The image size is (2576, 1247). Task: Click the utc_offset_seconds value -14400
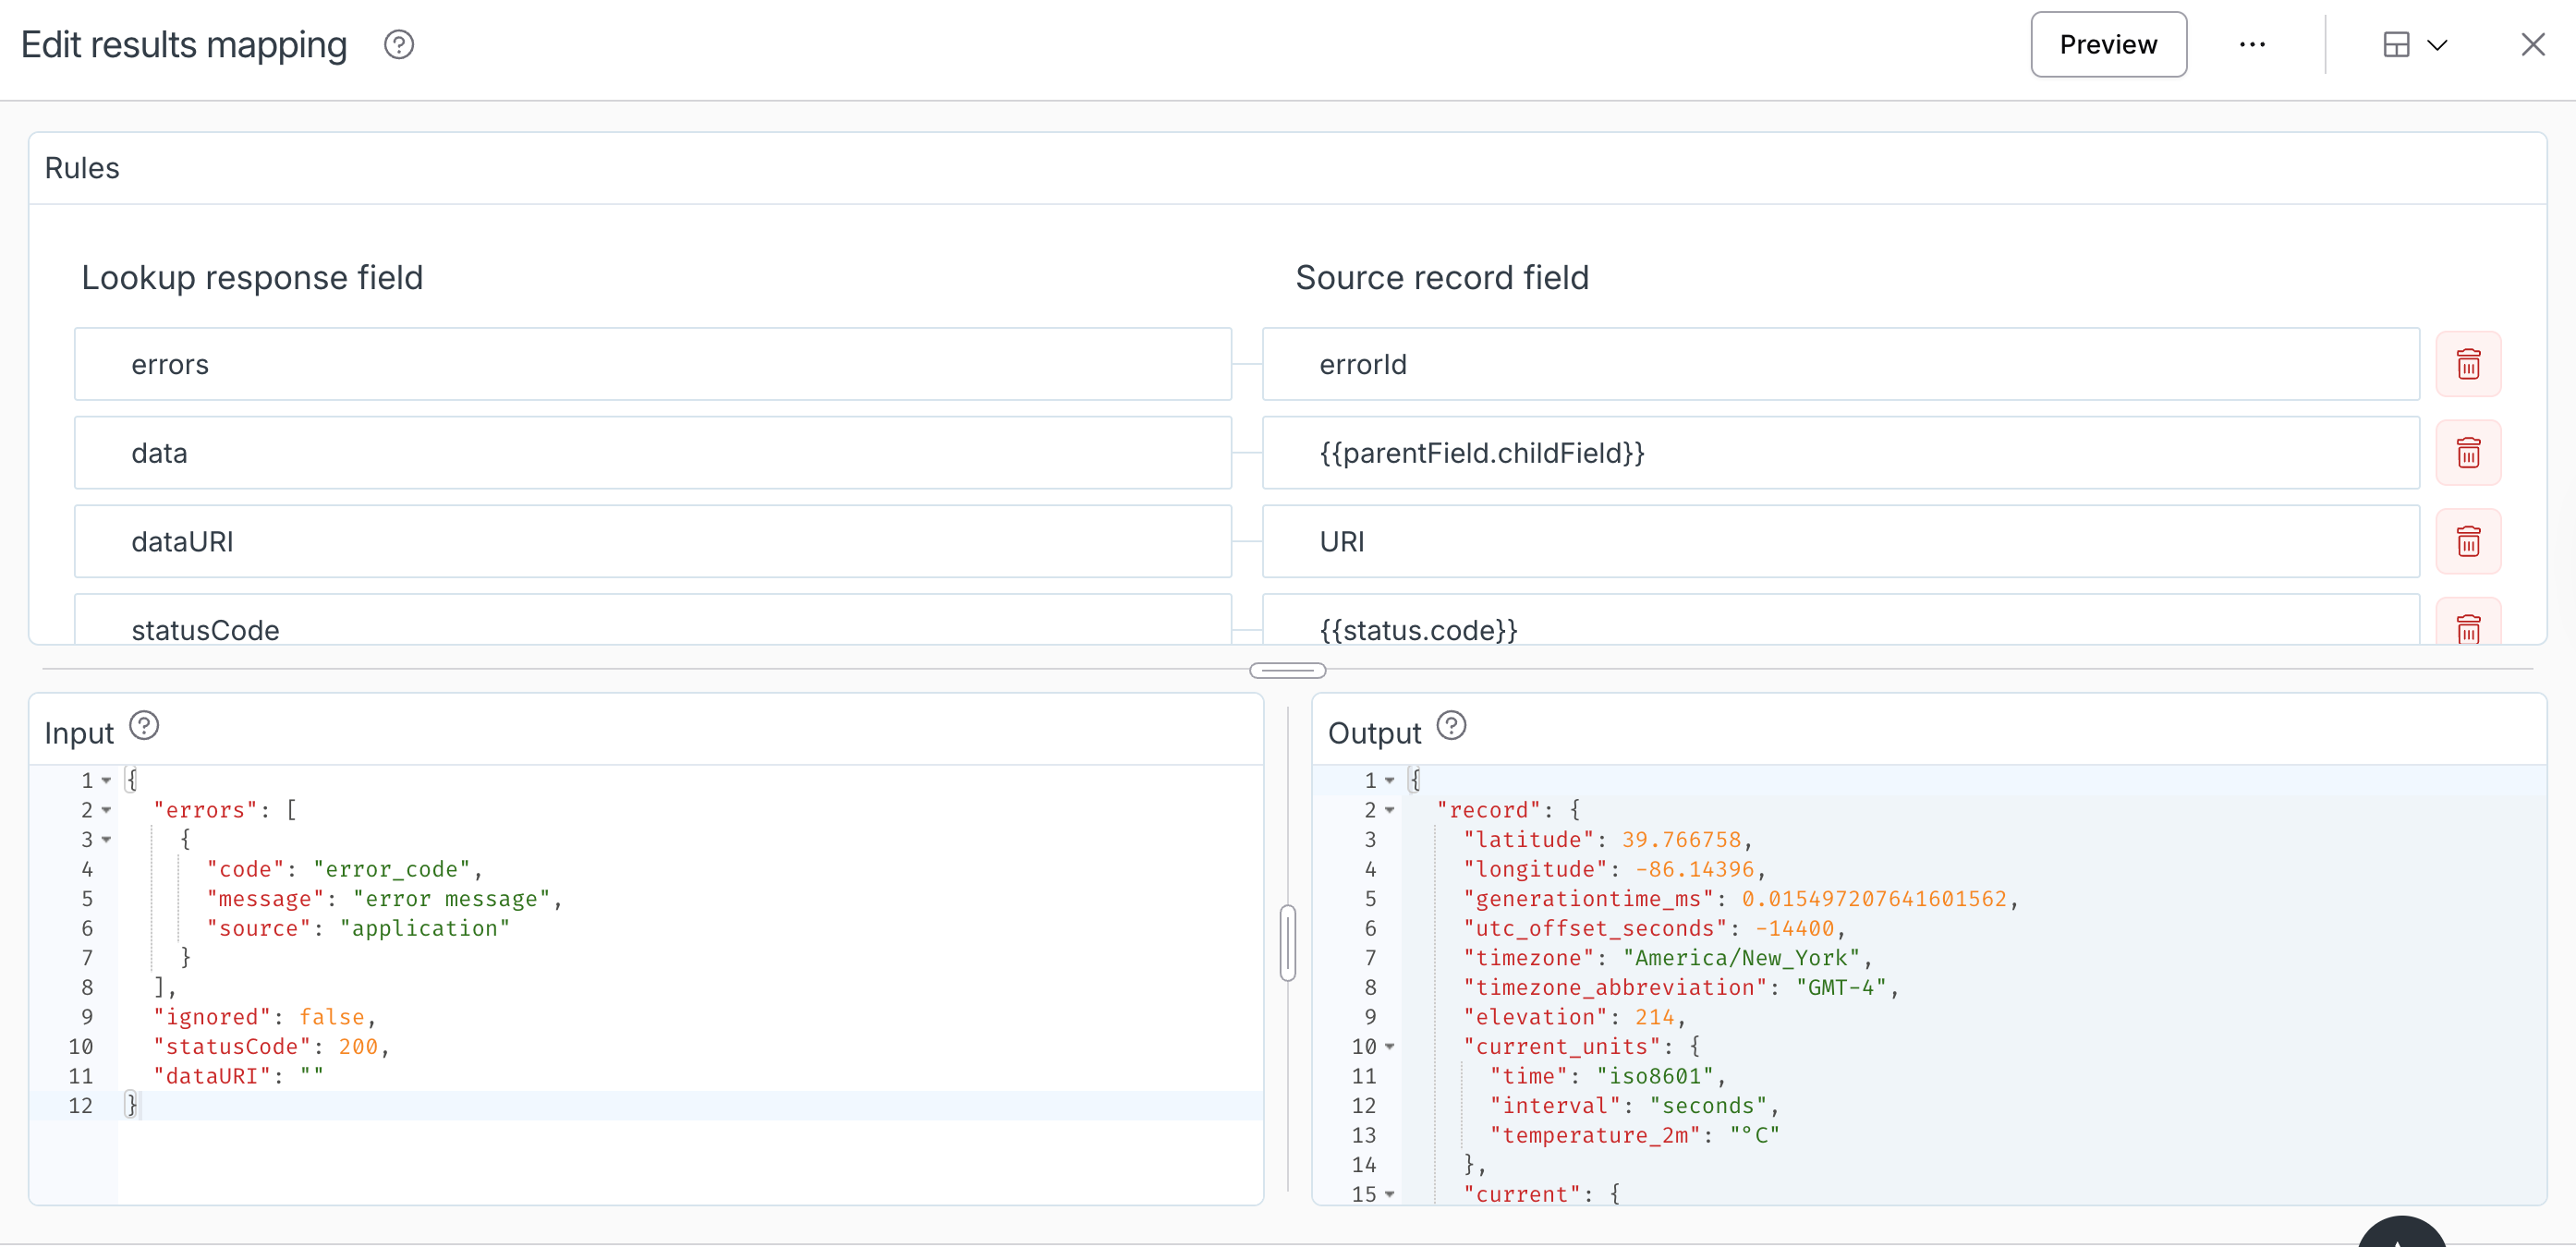click(1794, 929)
